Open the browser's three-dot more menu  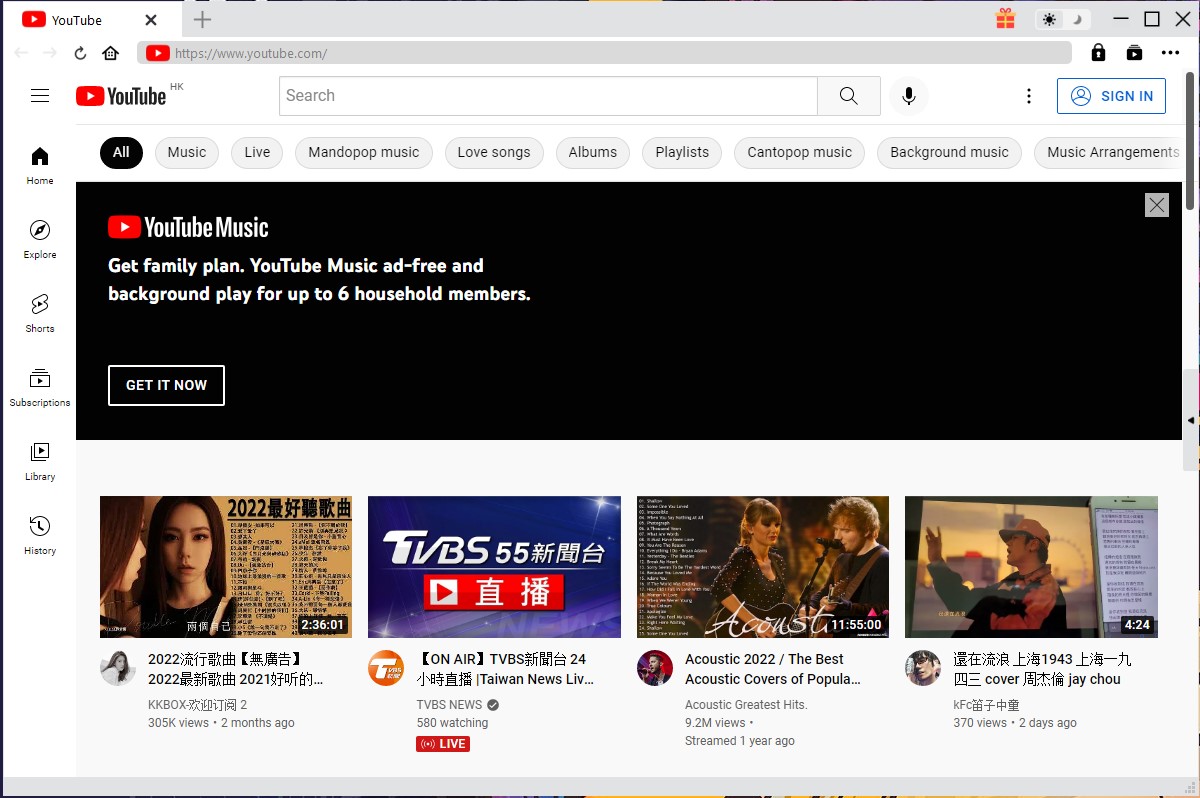click(x=1170, y=53)
